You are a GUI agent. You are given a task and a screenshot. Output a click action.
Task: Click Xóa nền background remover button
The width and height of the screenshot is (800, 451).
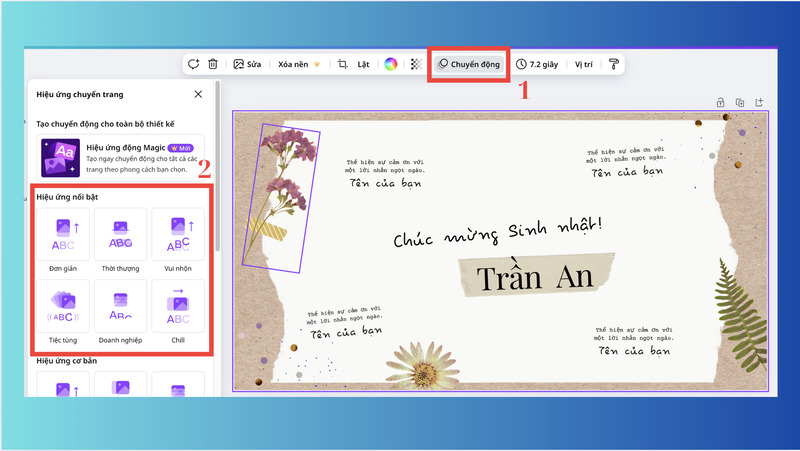(x=299, y=64)
